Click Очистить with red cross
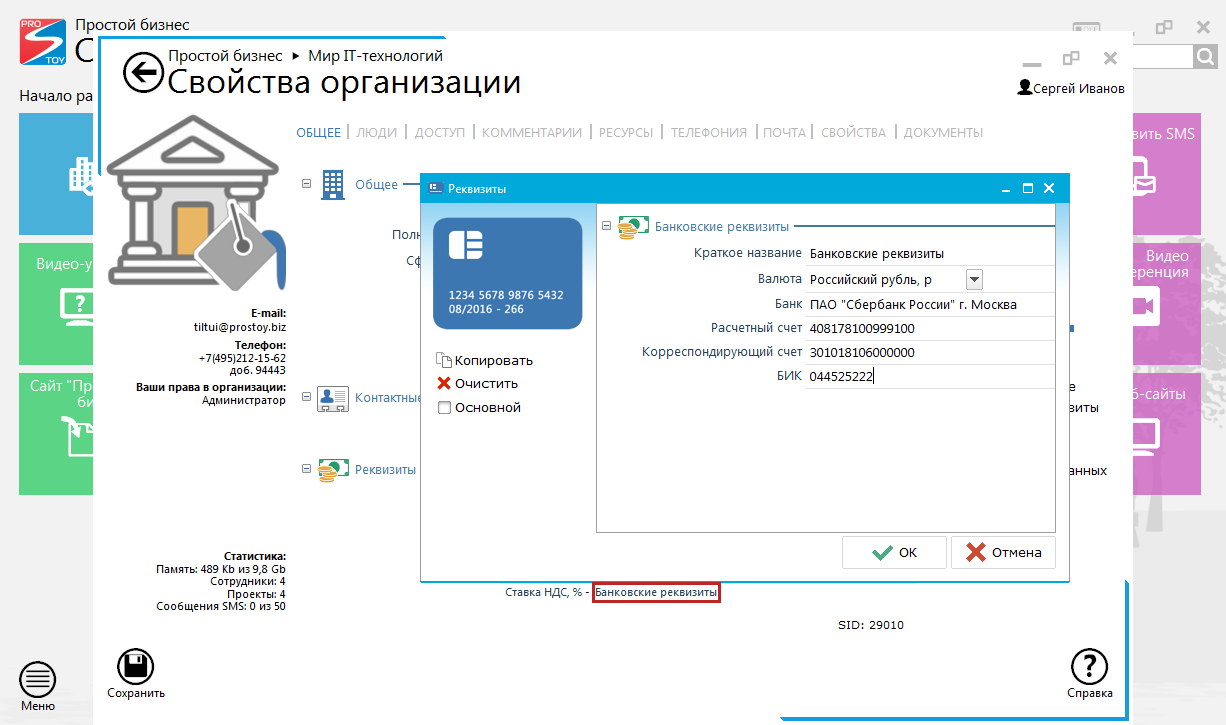 [x=477, y=383]
